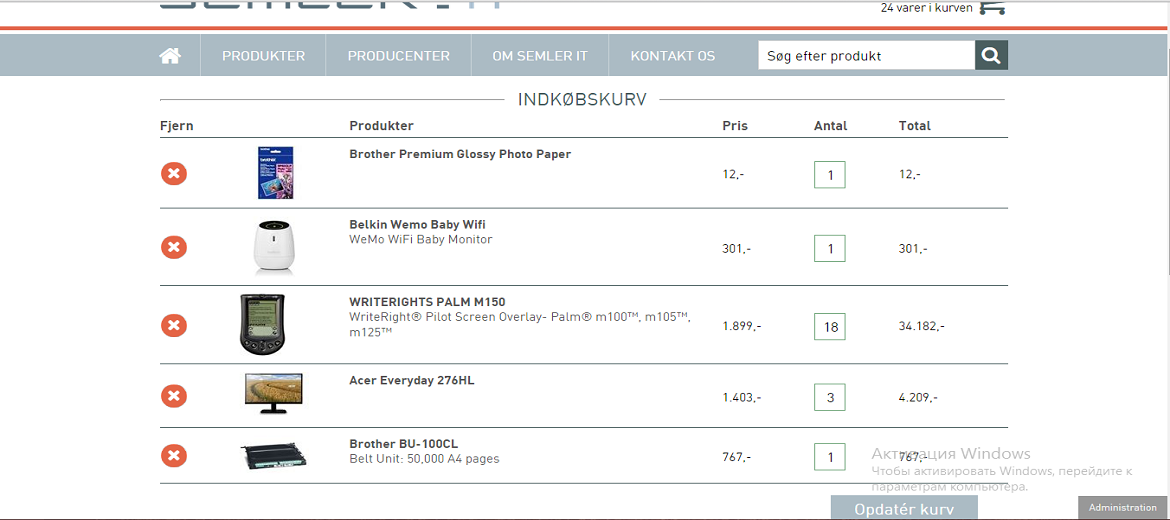Remove Acer Everyday 276HL from cart

tap(174, 395)
